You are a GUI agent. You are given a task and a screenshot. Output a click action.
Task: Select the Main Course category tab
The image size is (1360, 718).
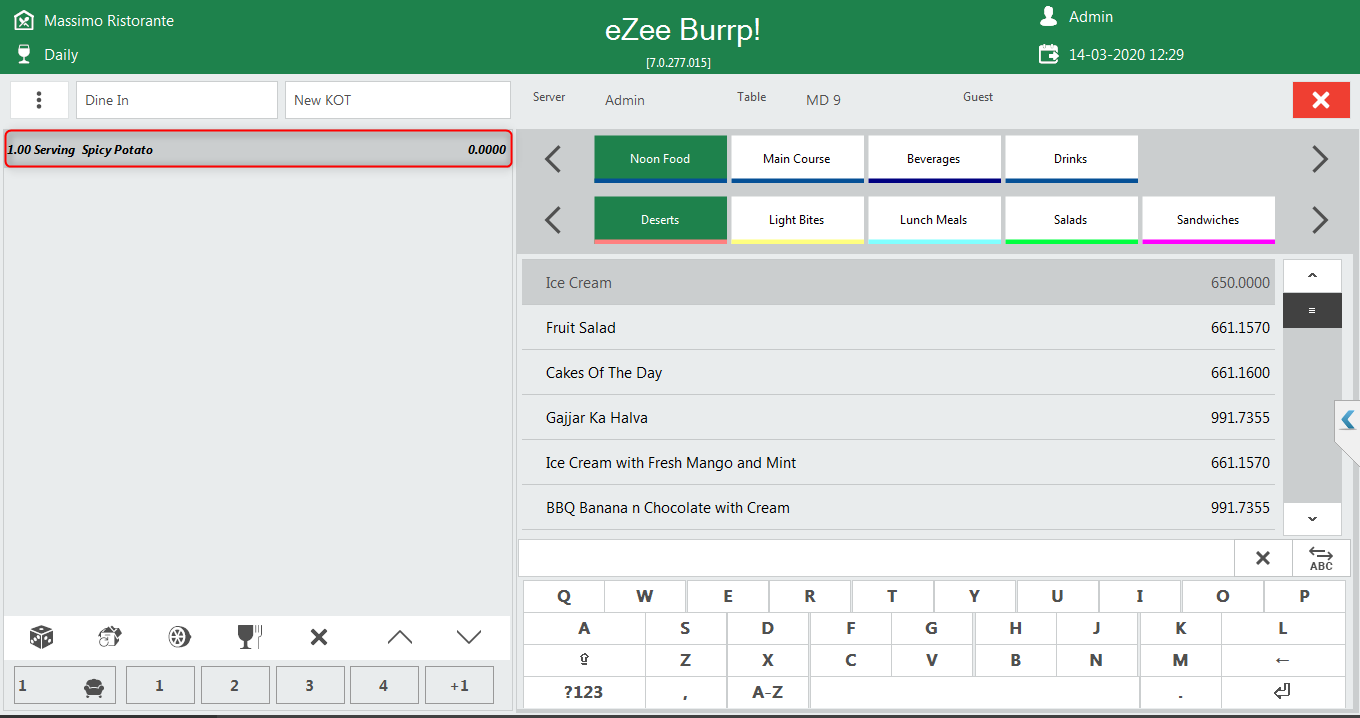coord(797,159)
